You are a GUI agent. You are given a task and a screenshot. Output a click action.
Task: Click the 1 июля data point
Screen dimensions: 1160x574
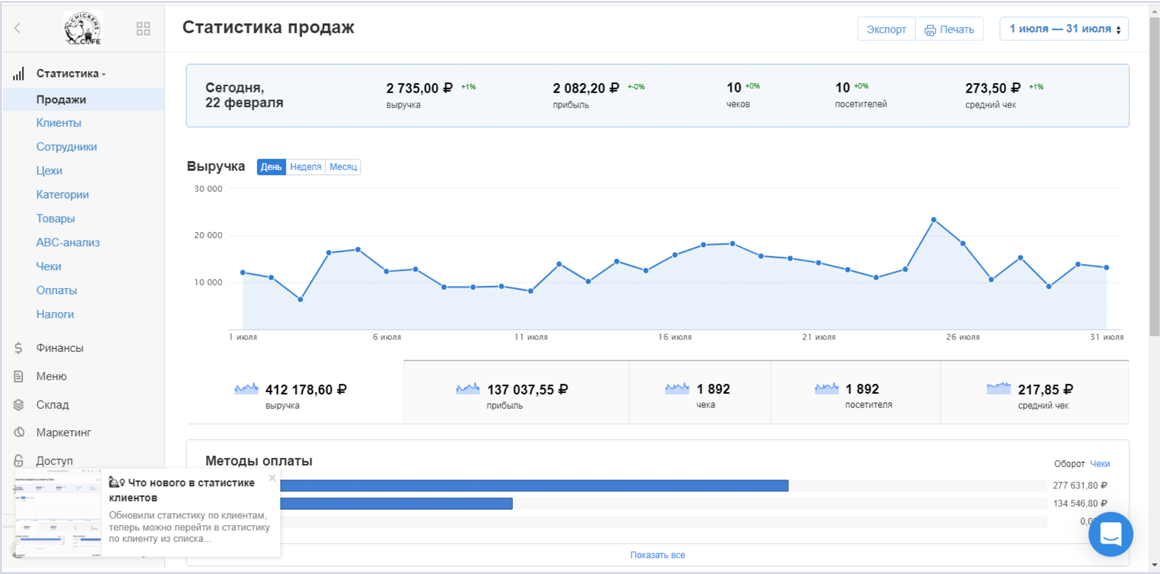coord(243,272)
